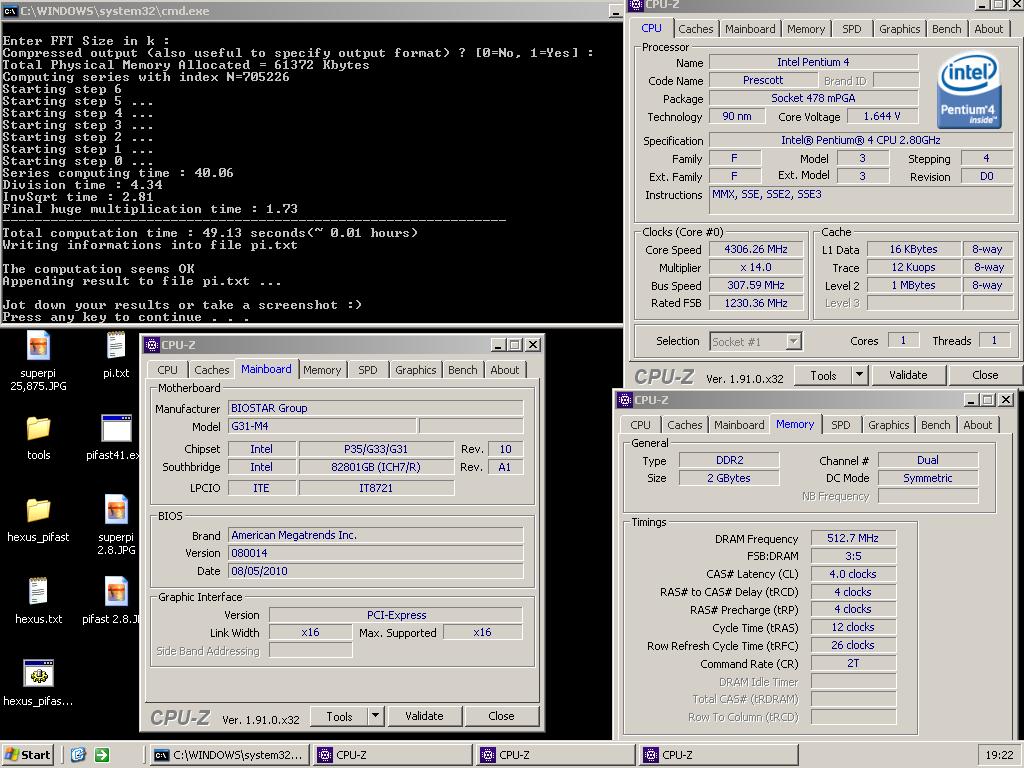Open Caches tab in Mainboard window

click(x=212, y=370)
